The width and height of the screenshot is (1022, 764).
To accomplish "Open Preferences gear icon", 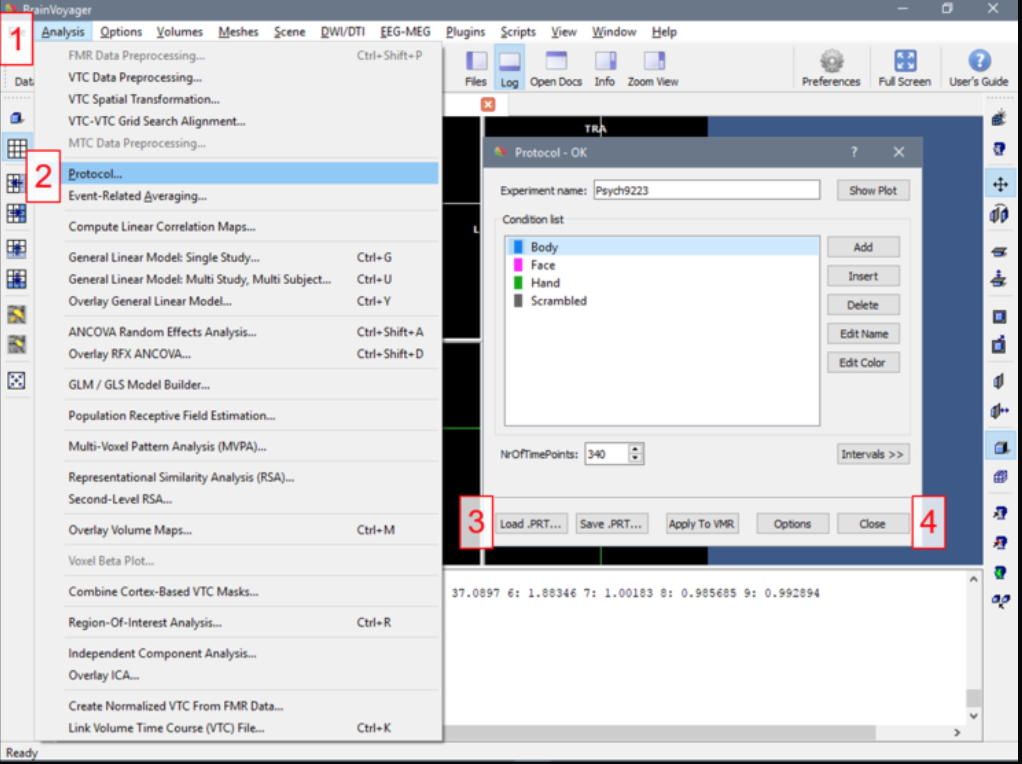I will [x=831, y=67].
